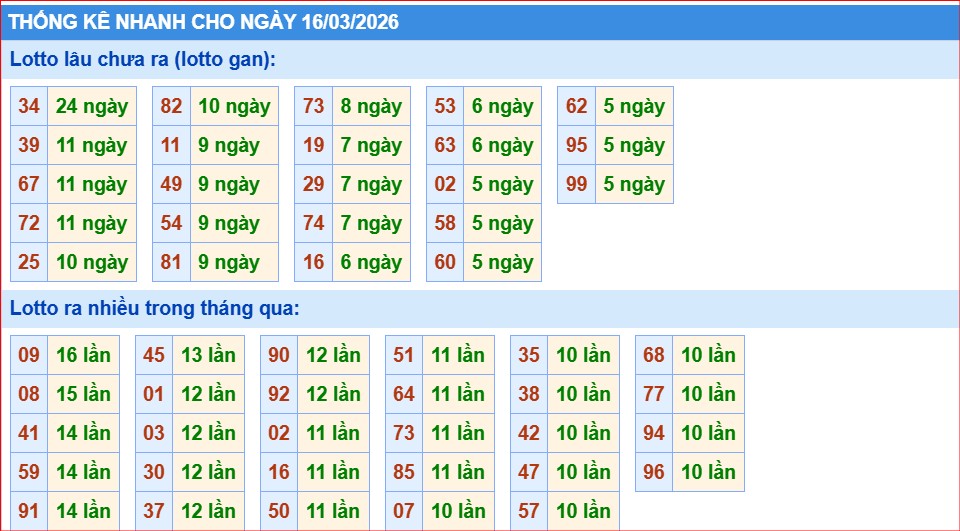Click the '16 lần' cell

83,355
